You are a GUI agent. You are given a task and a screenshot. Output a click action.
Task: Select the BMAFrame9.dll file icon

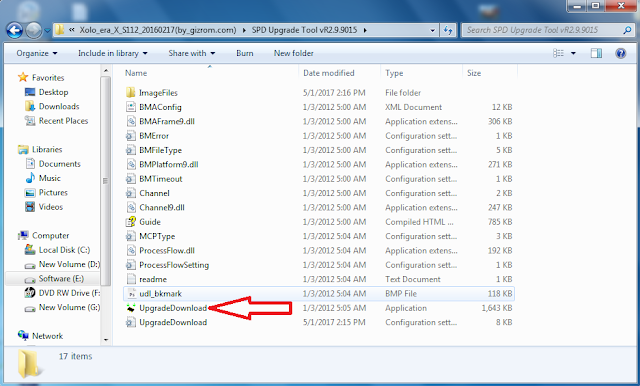pos(131,121)
